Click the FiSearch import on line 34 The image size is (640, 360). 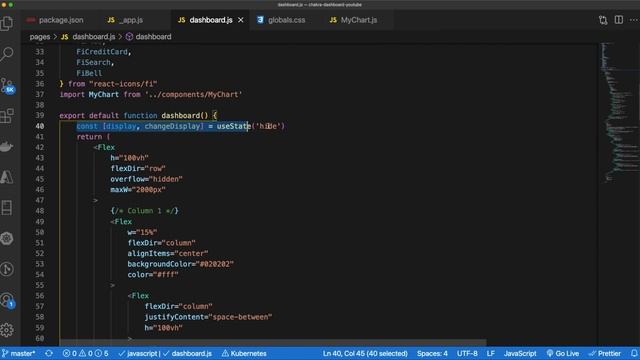coord(93,62)
